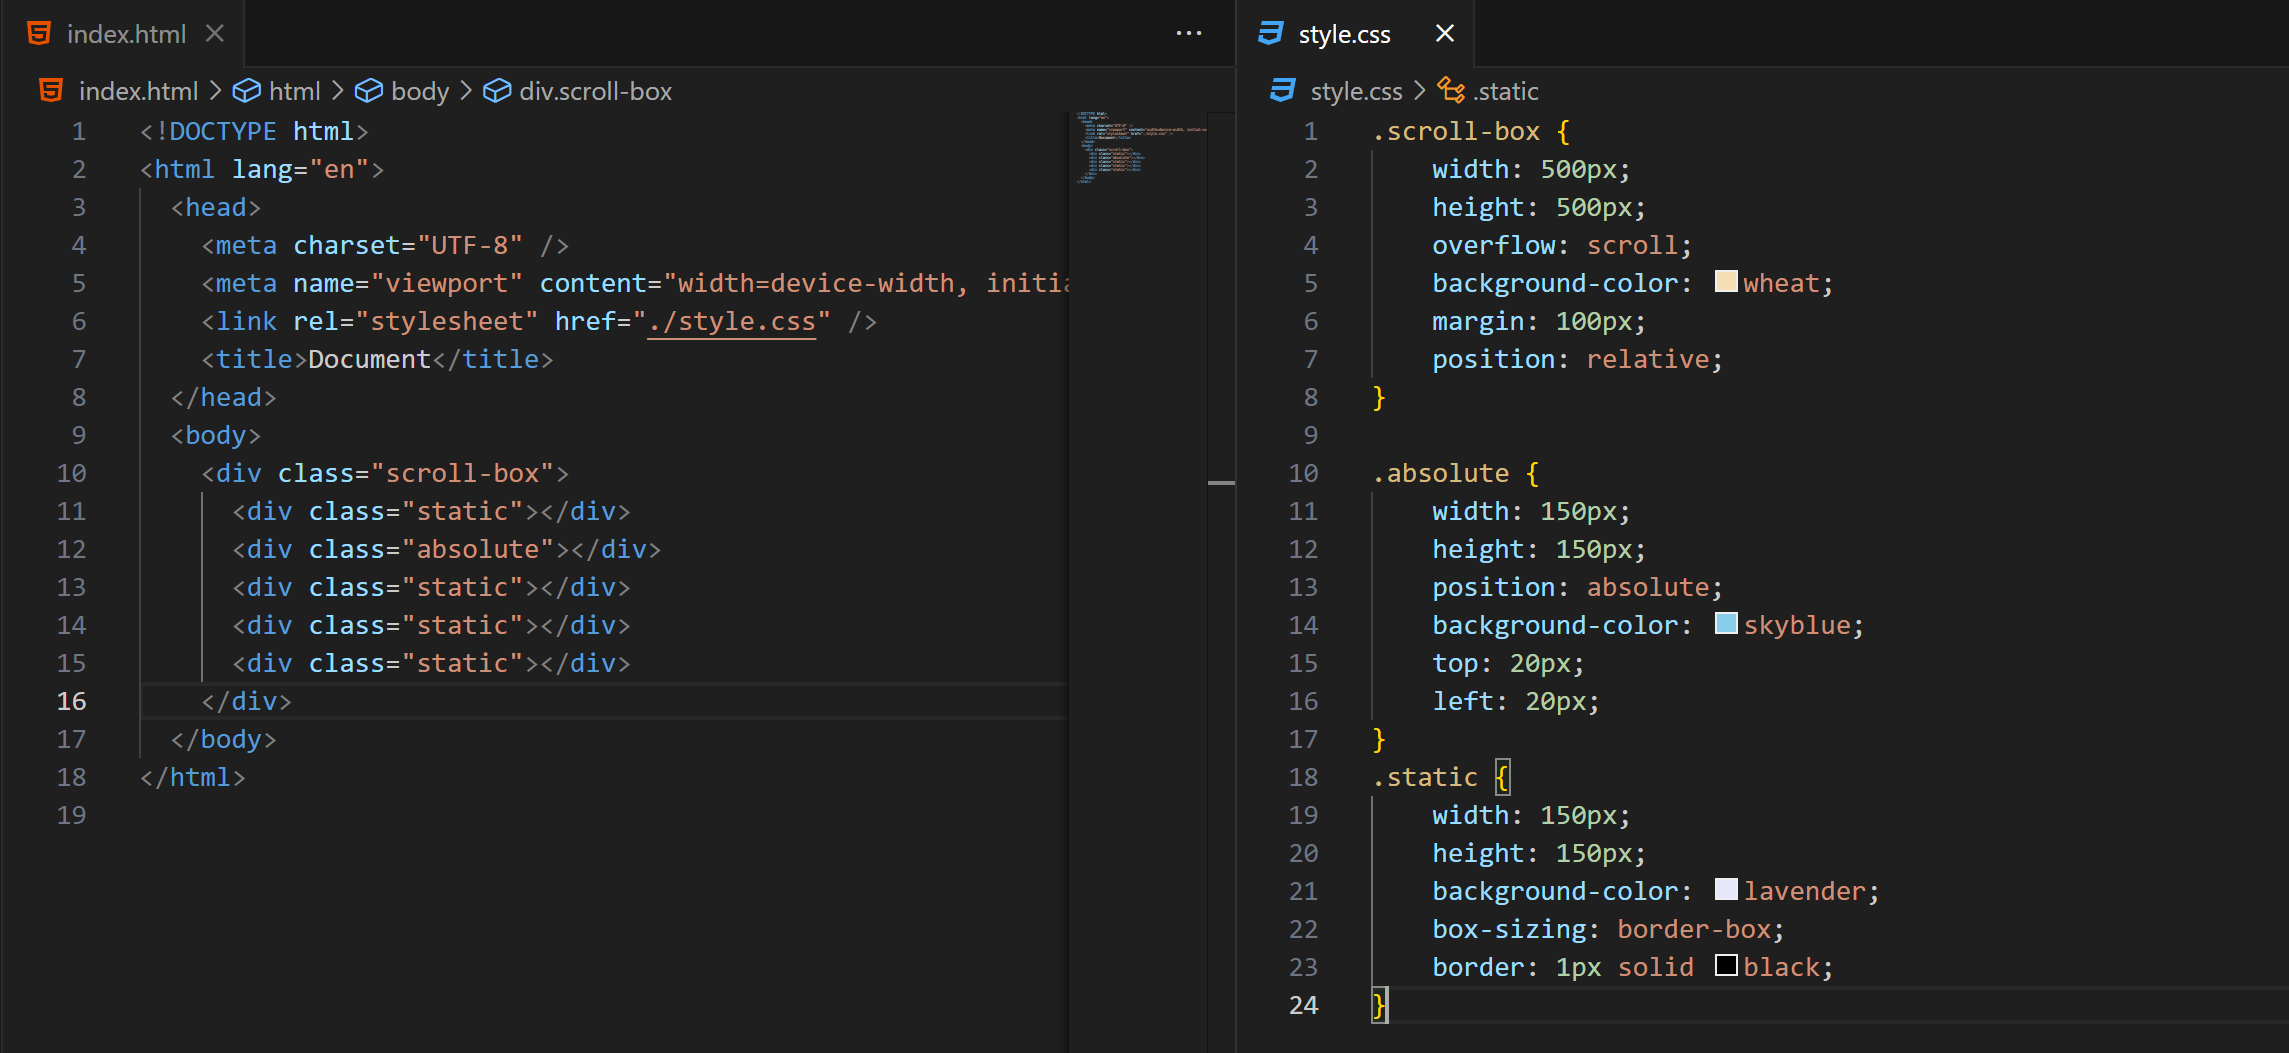Select the style.css tab
Viewport: 2289px width, 1053px height.
click(1355, 33)
